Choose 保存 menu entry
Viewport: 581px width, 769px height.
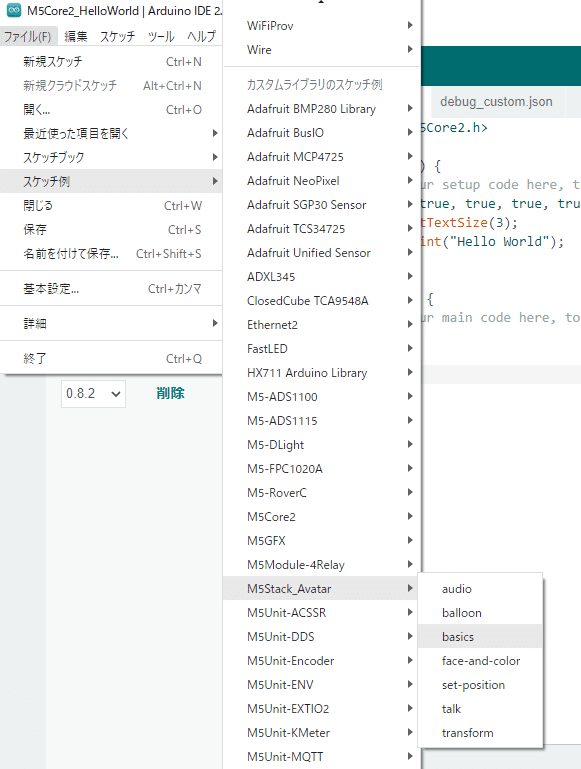pos(111,230)
